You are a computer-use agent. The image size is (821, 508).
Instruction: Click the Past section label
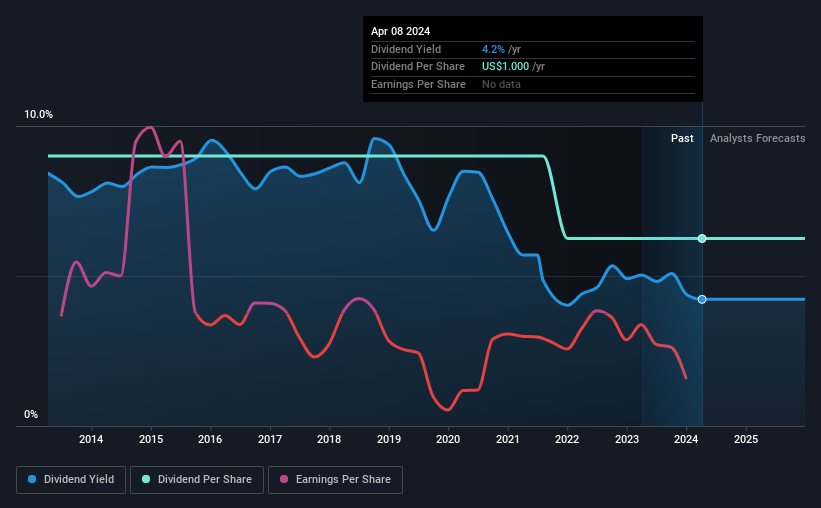[682, 138]
